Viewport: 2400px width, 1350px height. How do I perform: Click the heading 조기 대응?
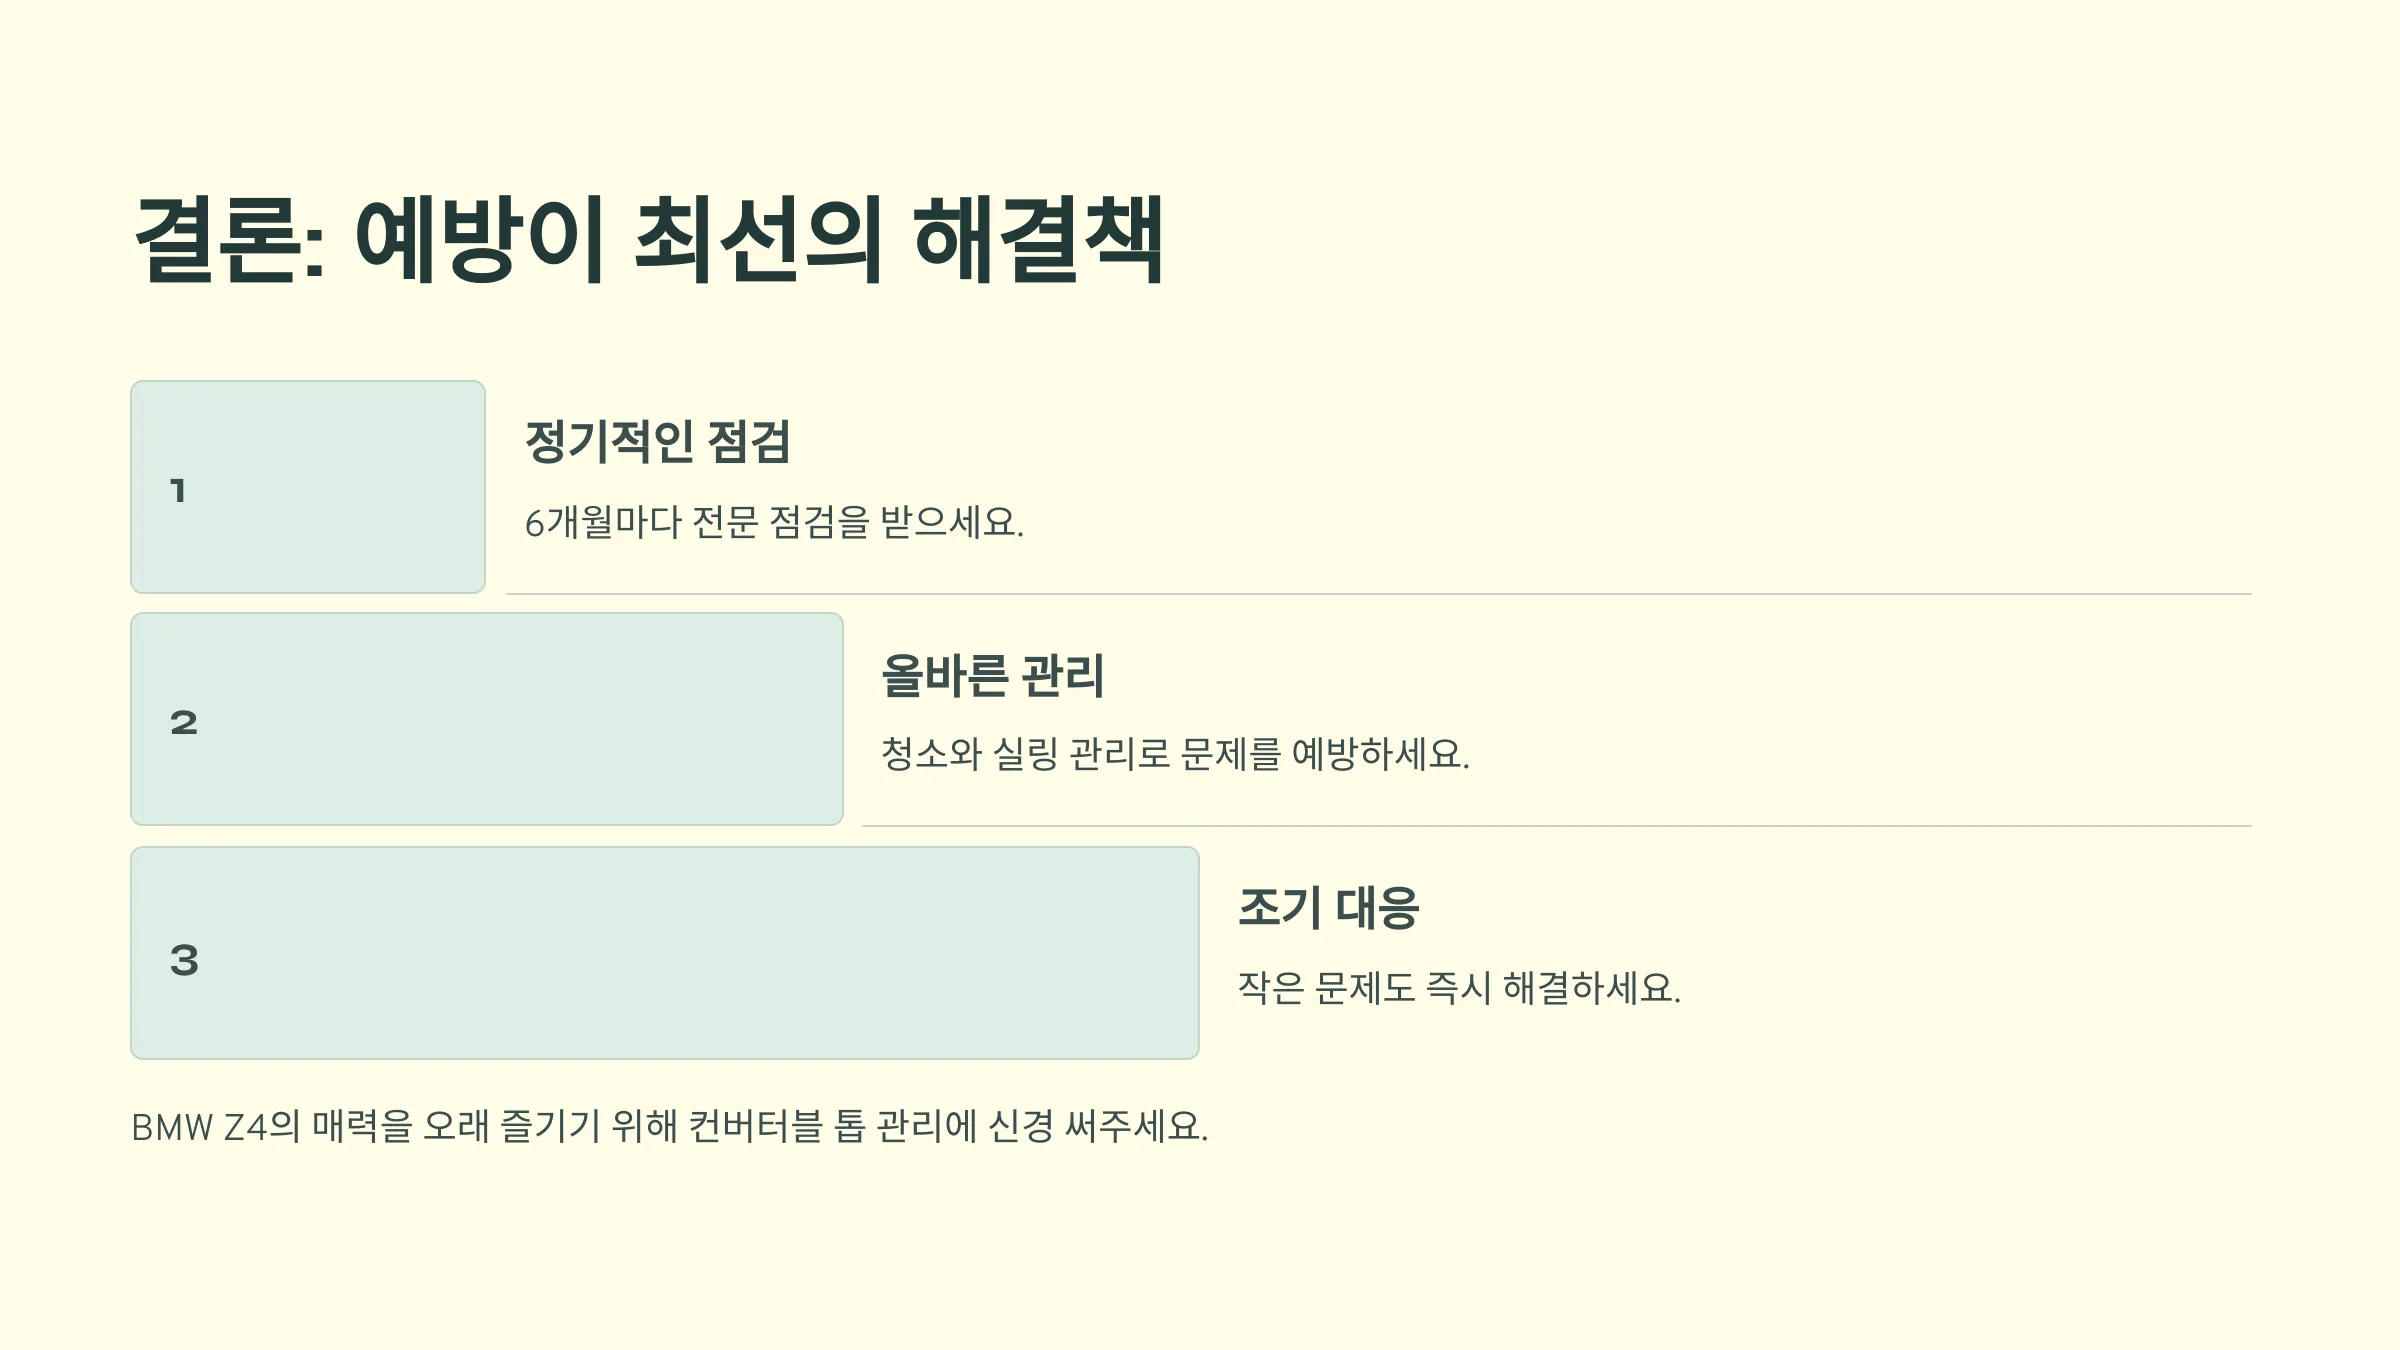(1328, 908)
